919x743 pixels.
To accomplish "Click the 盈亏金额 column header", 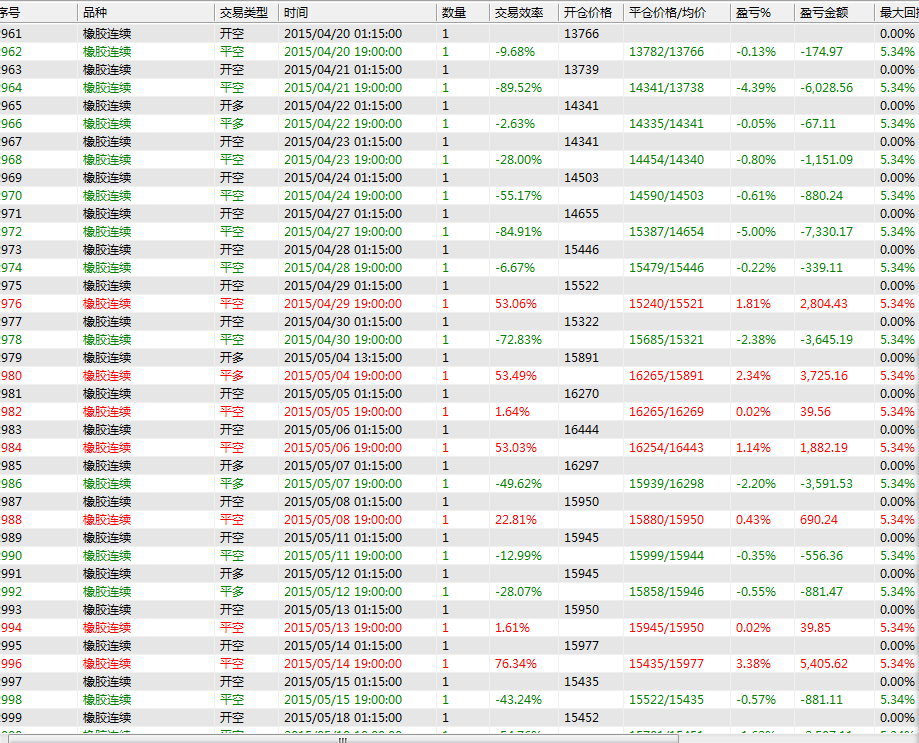I will click(x=824, y=12).
